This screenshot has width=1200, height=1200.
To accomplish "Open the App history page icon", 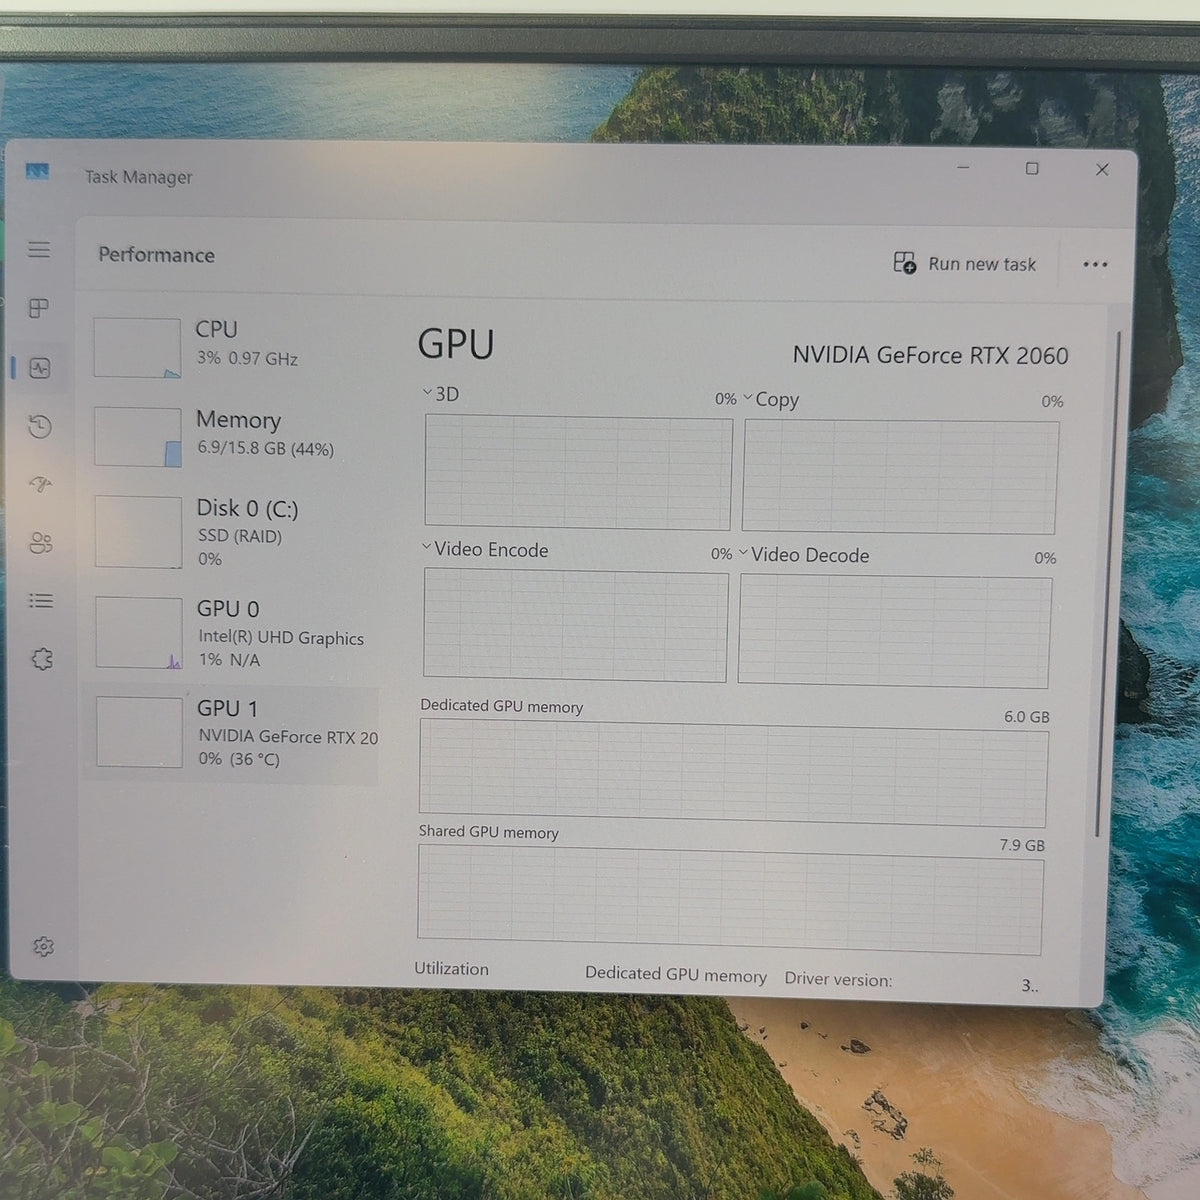I will (40, 427).
